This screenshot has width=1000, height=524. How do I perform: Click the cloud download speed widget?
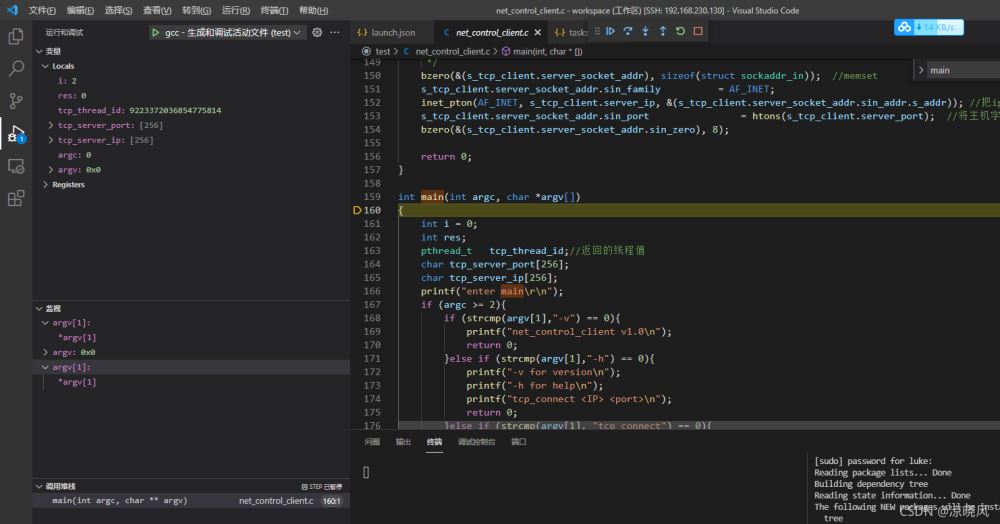[929, 27]
